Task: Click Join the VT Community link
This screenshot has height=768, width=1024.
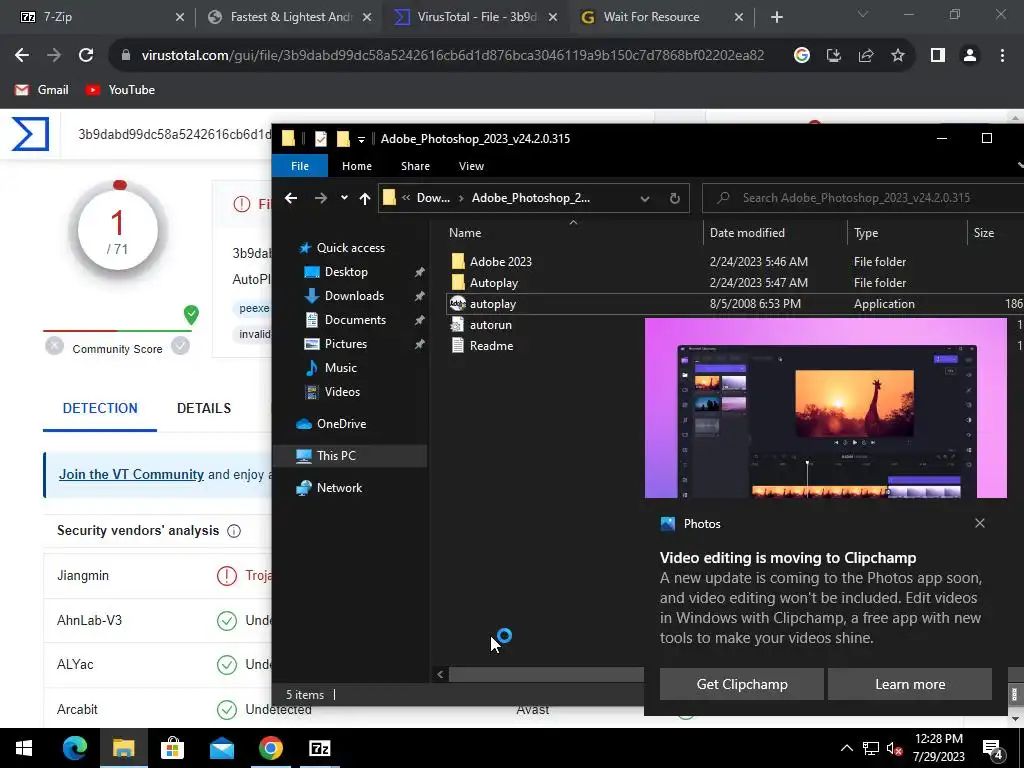Action: click(131, 475)
